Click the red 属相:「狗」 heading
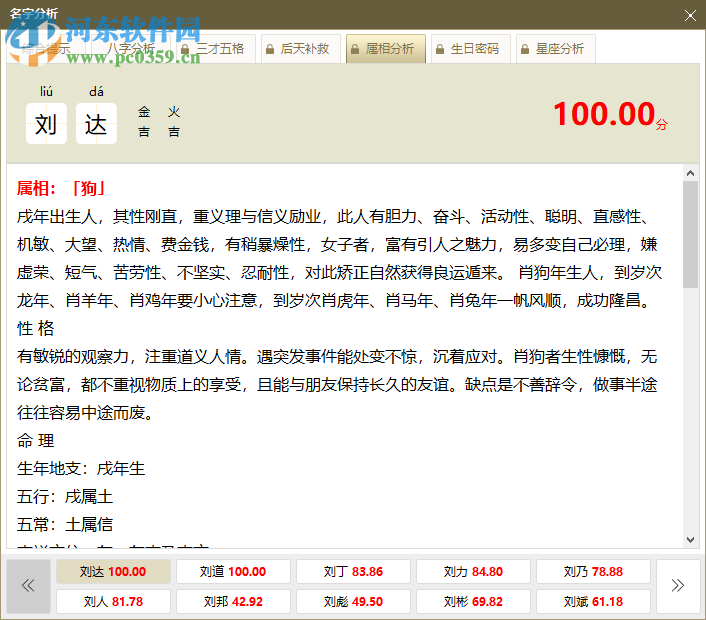 point(61,188)
